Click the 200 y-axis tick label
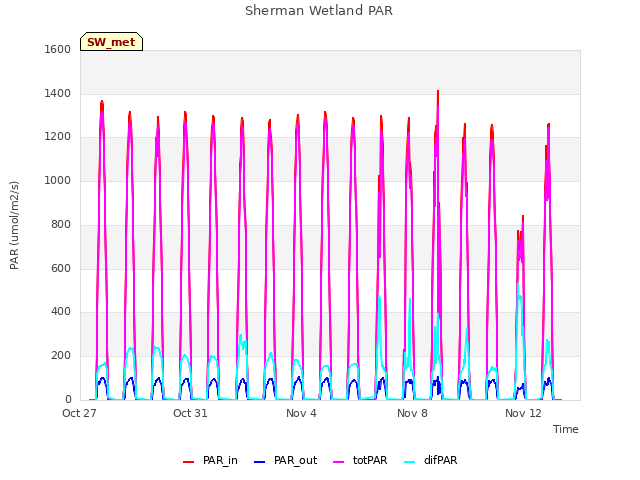640x480 pixels. (x=61, y=356)
